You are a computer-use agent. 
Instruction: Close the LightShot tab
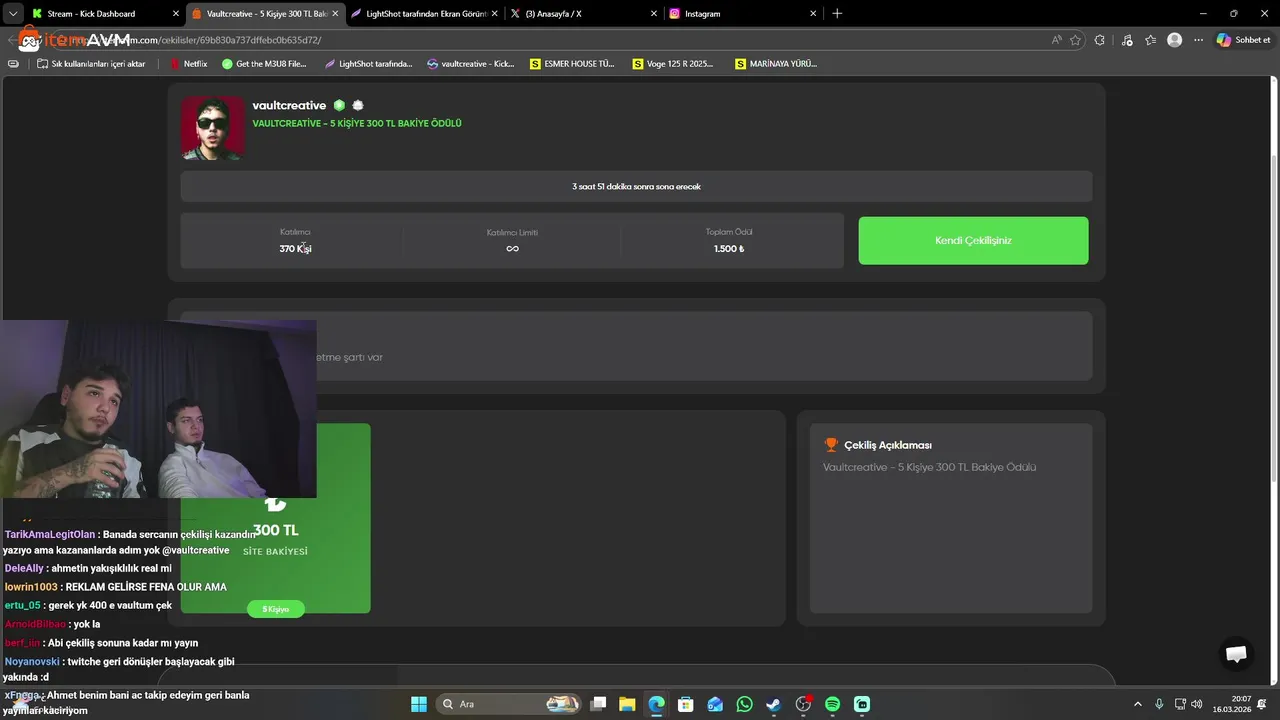(x=494, y=14)
